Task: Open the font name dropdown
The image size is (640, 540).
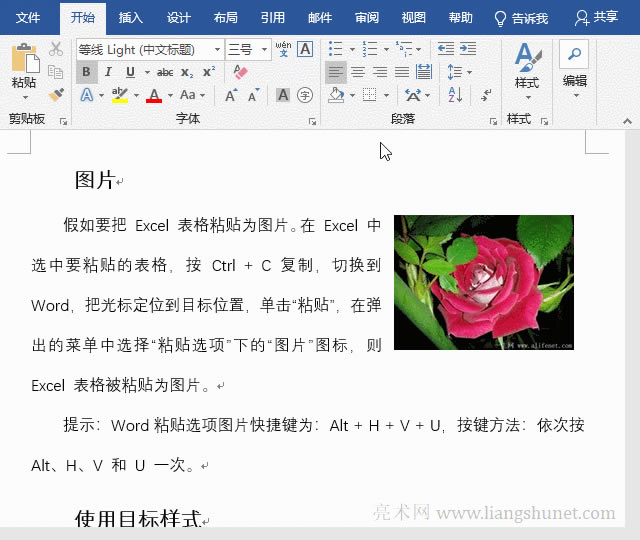Action: pos(217,50)
